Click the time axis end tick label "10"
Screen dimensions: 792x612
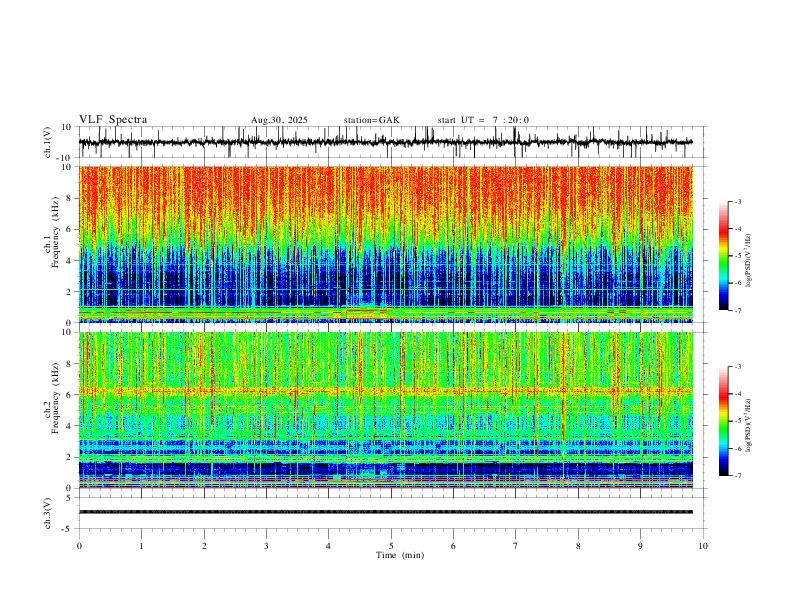pyautogui.click(x=703, y=546)
